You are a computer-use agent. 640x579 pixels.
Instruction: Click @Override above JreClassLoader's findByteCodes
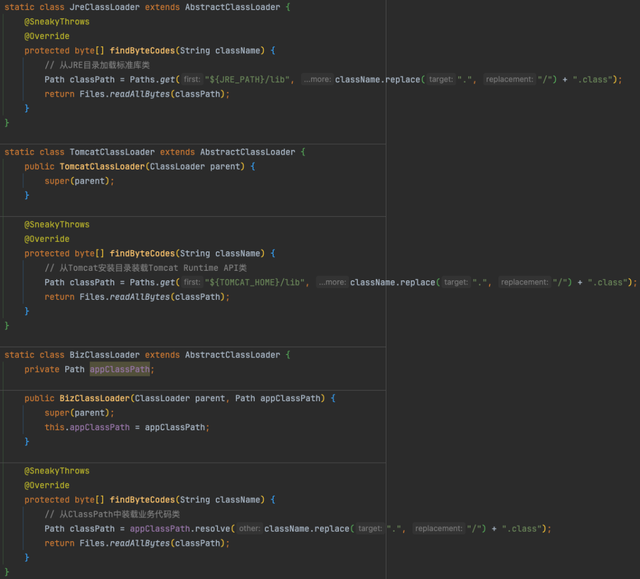[47, 36]
